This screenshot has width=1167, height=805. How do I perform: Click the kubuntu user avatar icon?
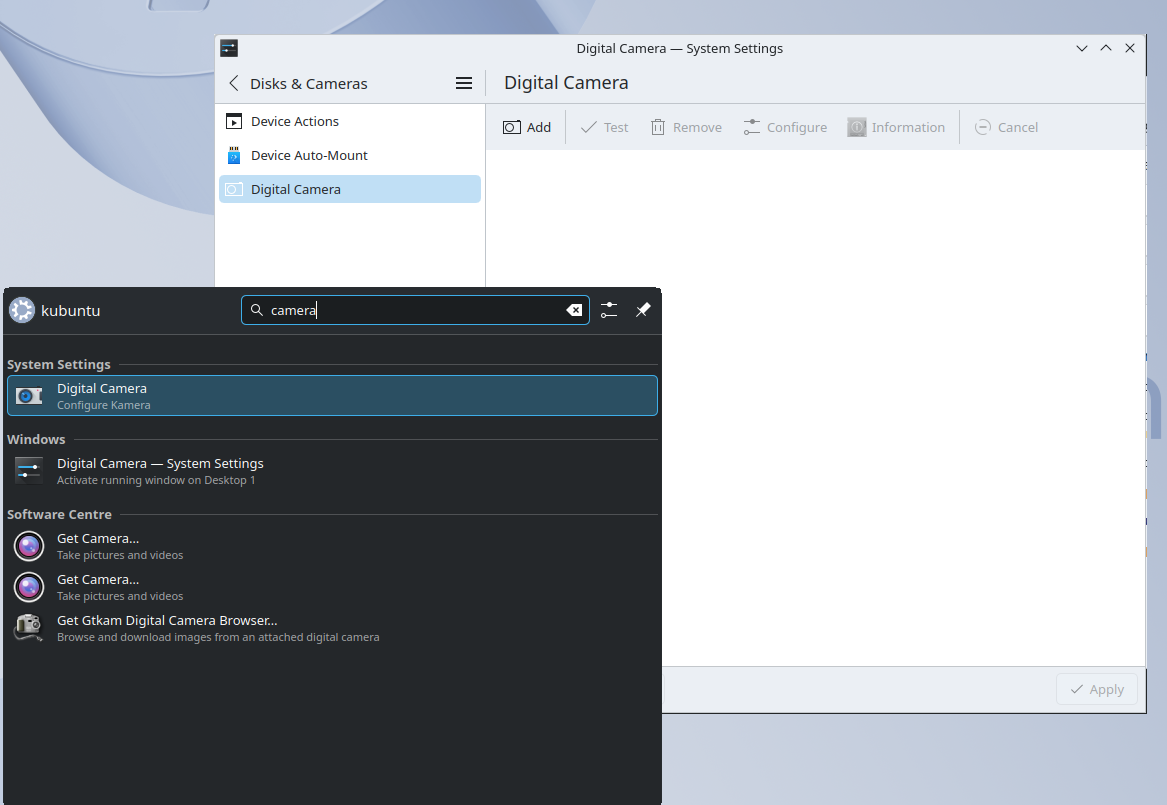pos(22,310)
